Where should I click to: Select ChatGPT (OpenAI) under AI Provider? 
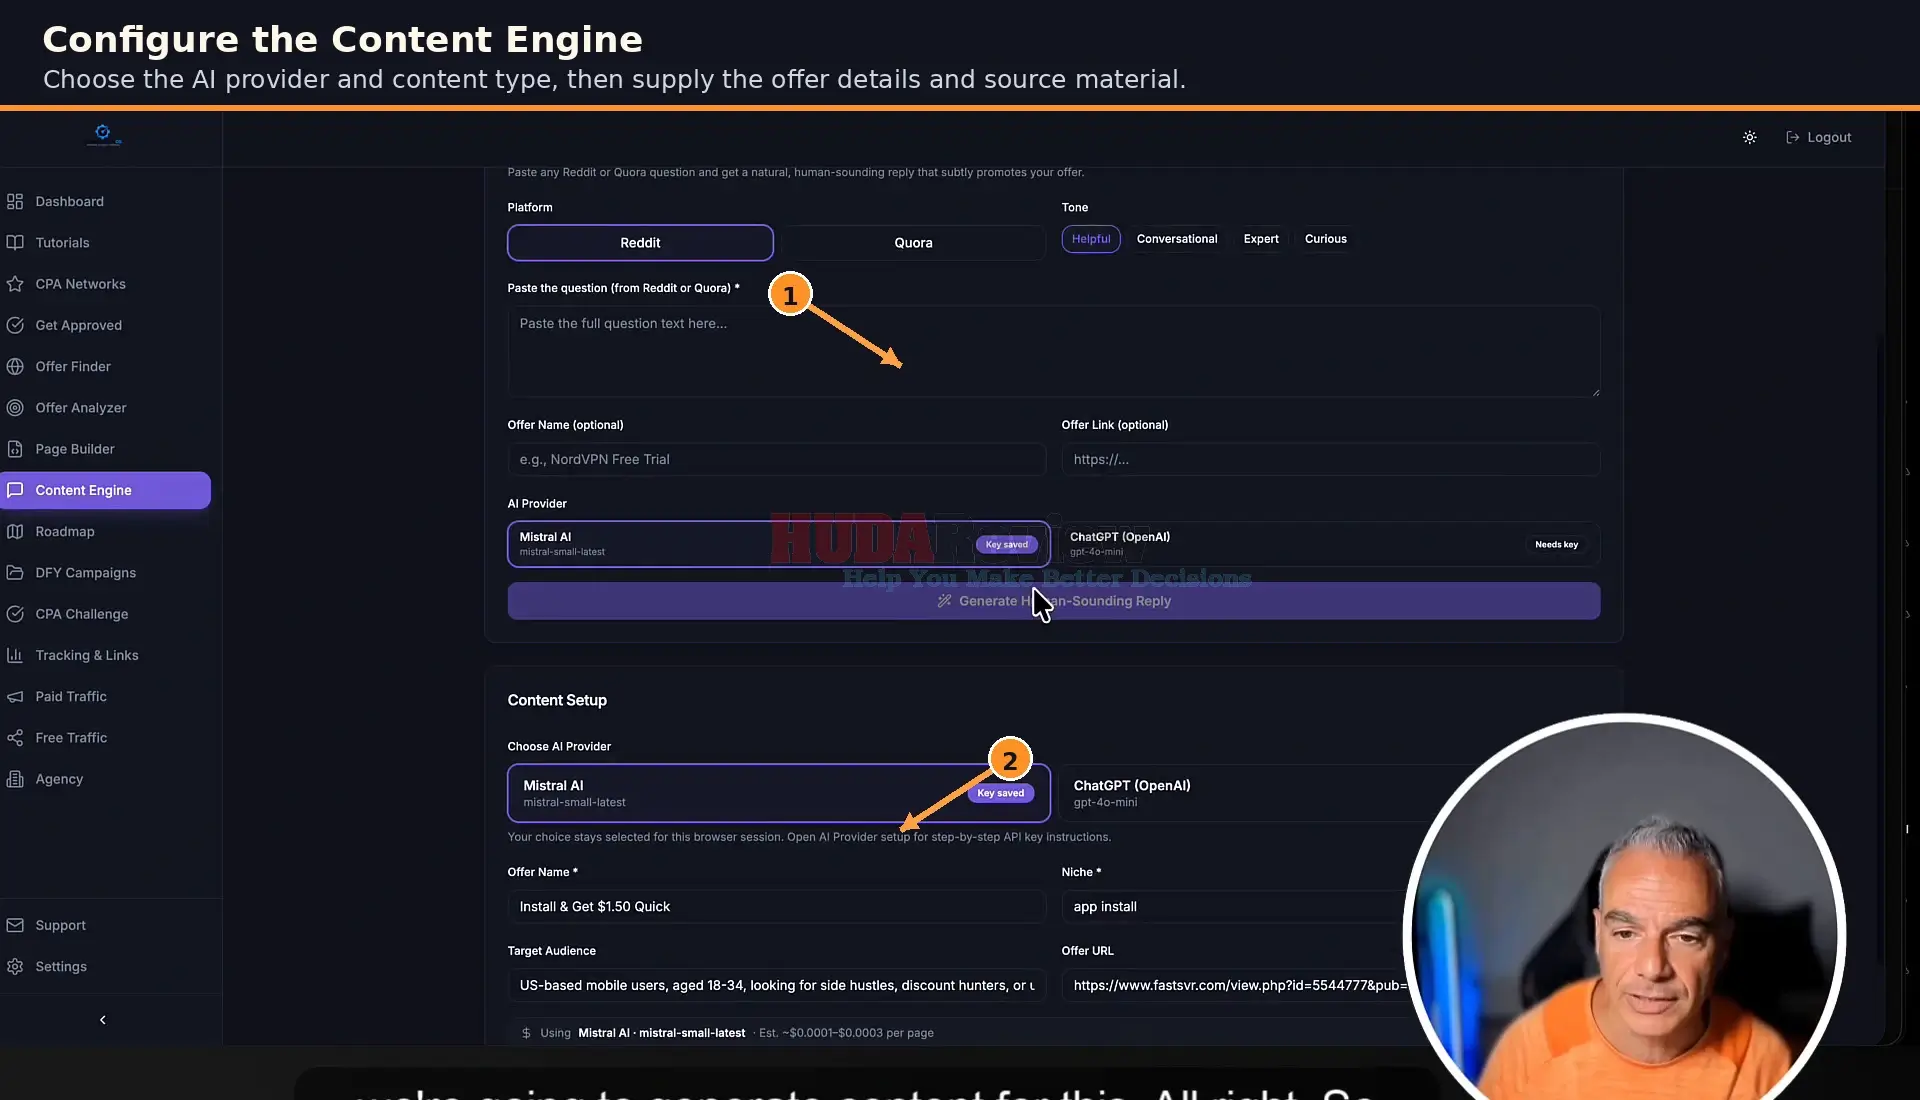[1330, 544]
